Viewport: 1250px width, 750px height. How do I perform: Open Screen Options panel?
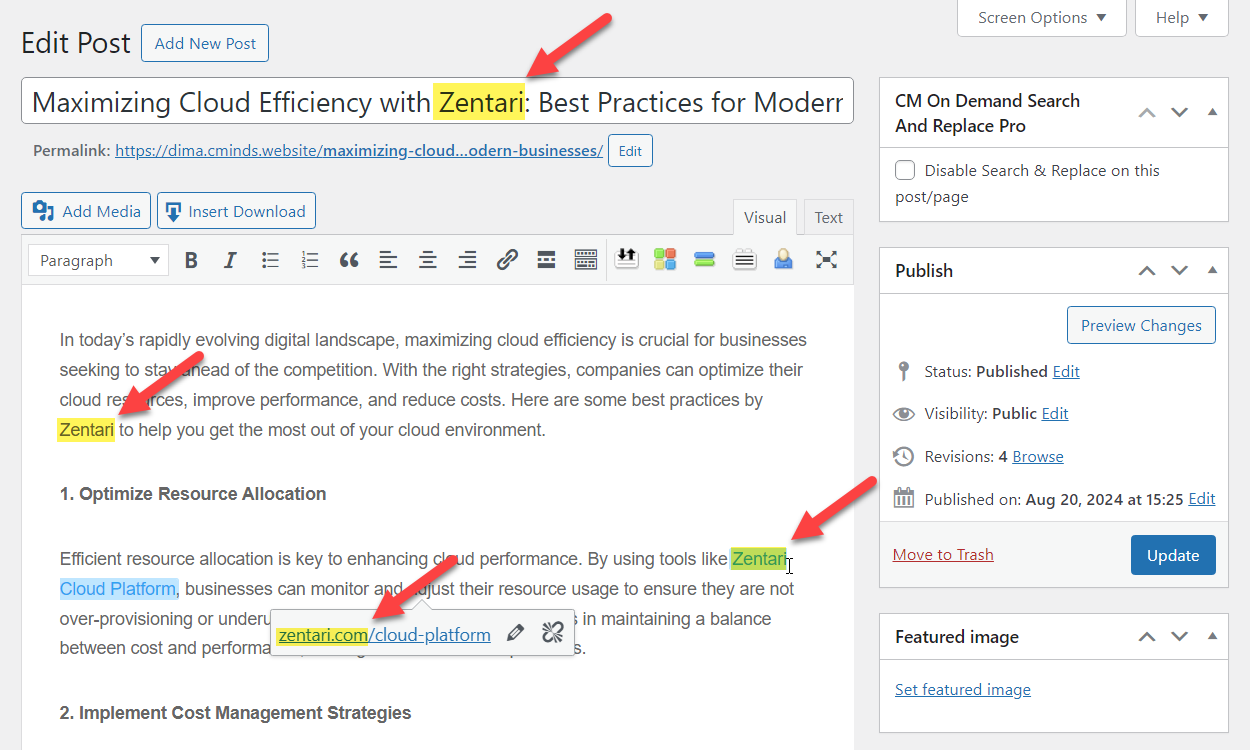pyautogui.click(x=1042, y=18)
